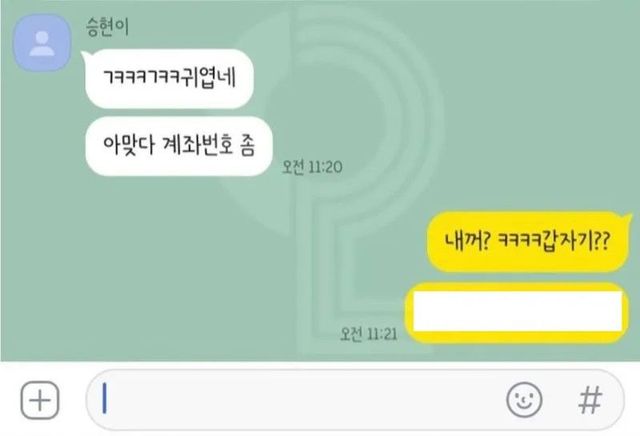
Task: Tap the hashtag search icon
Action: [x=590, y=400]
